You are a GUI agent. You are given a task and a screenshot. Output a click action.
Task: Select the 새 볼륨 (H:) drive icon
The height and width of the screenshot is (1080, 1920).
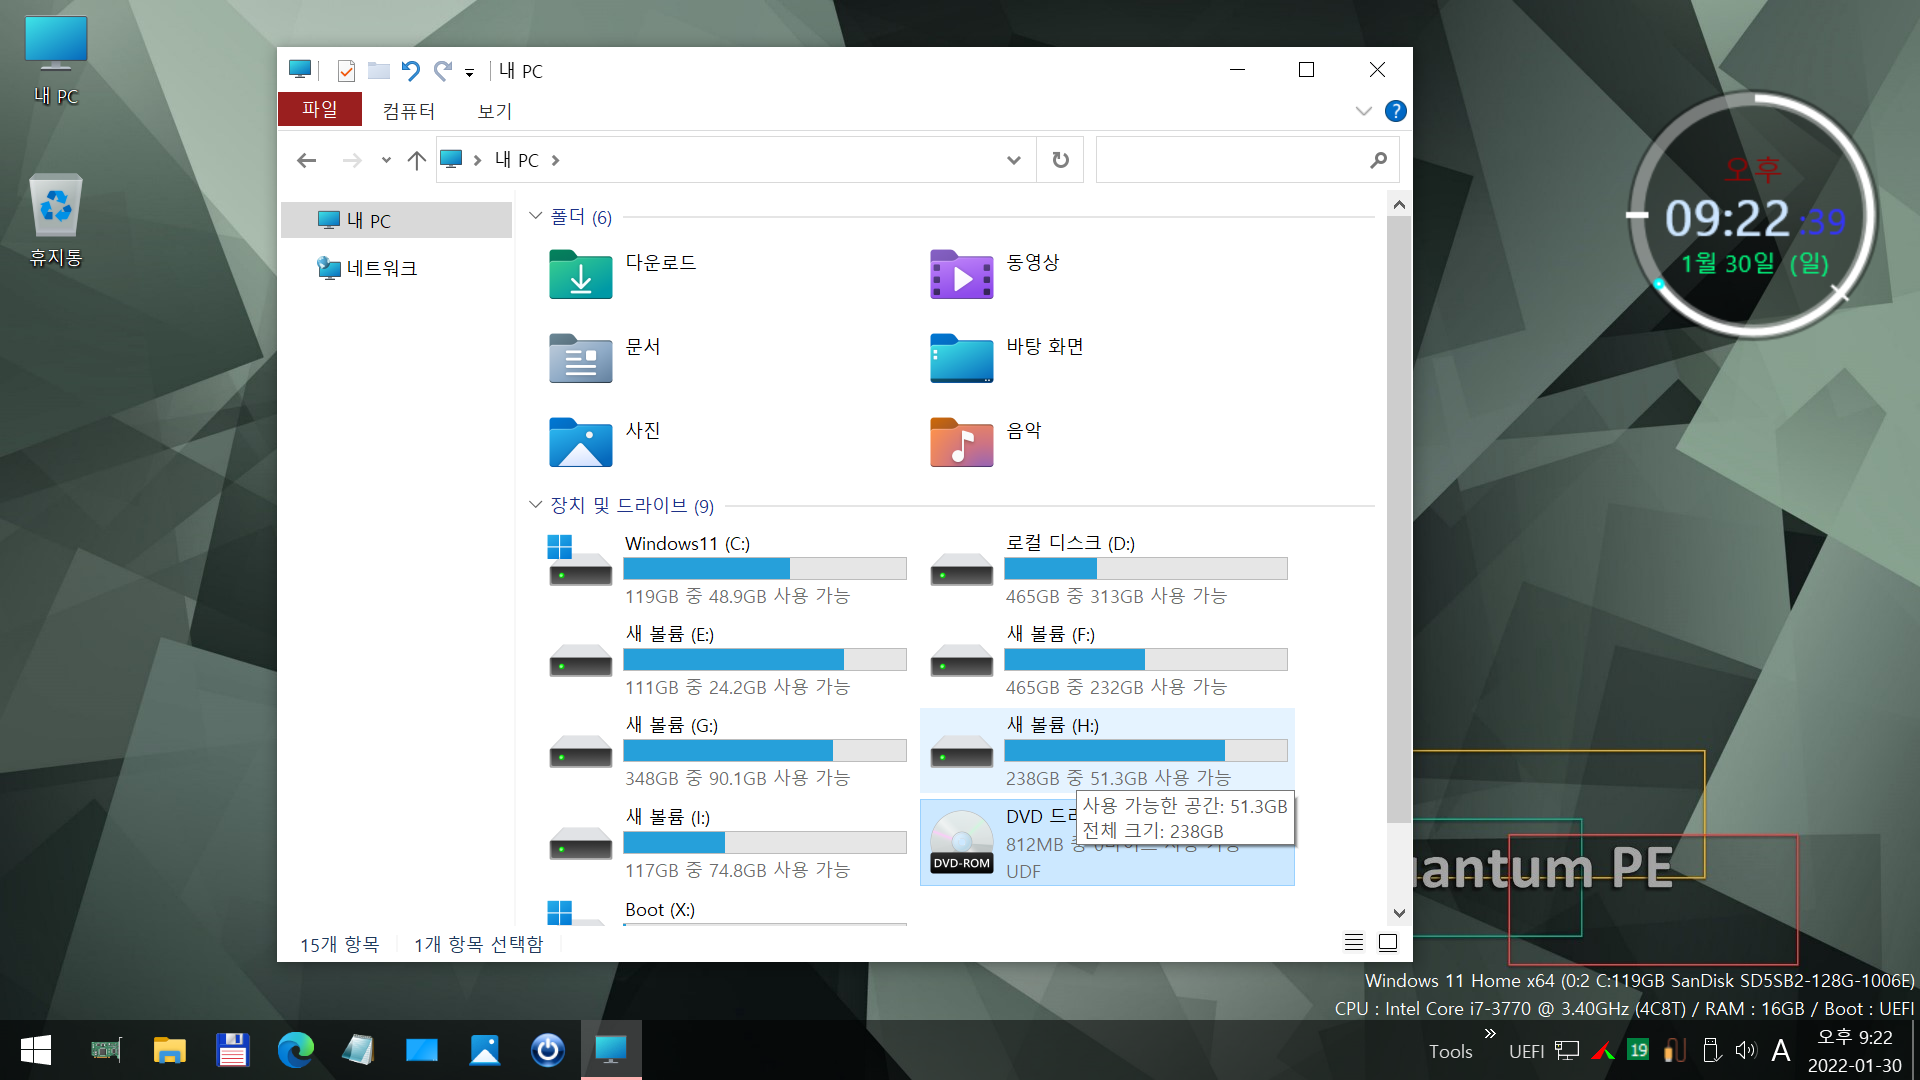[961, 752]
